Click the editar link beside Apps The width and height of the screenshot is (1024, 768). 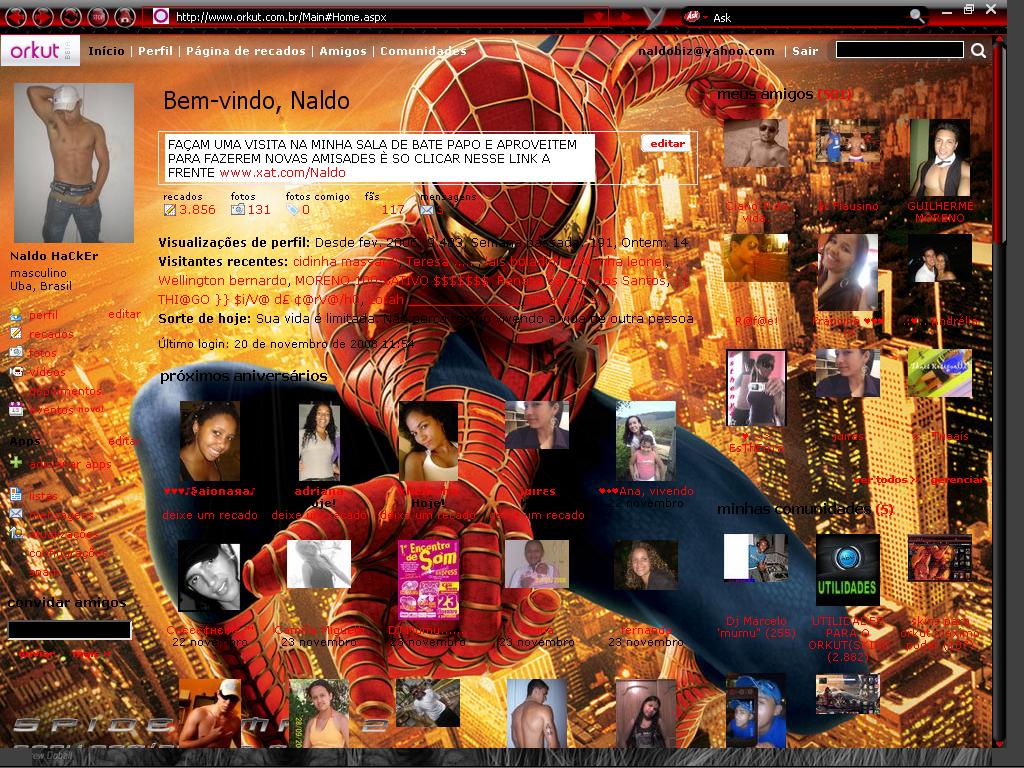coord(123,441)
